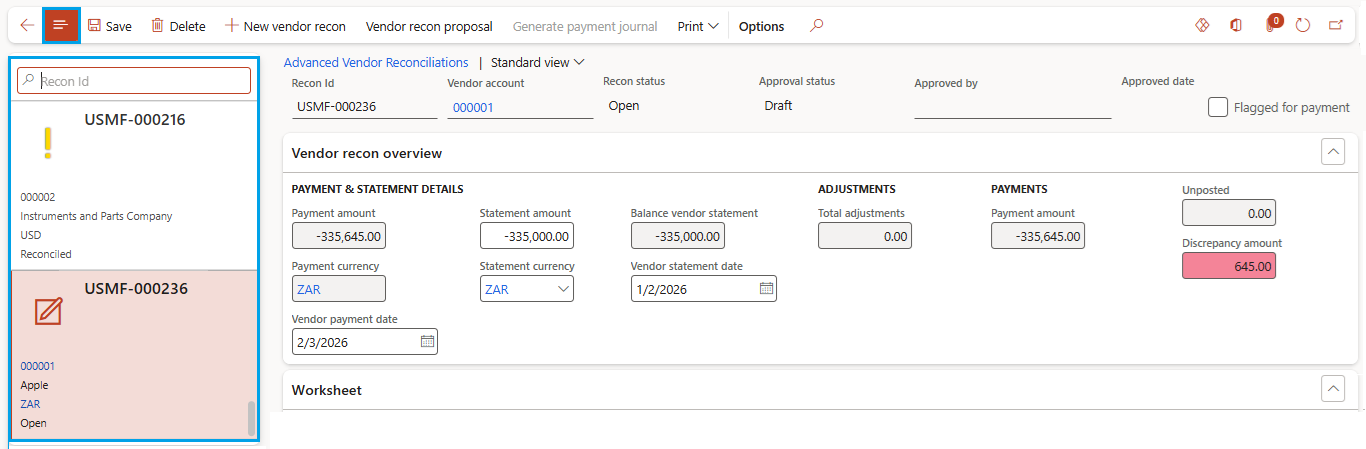Refresh the page with the circular arrow

click(x=1302, y=26)
